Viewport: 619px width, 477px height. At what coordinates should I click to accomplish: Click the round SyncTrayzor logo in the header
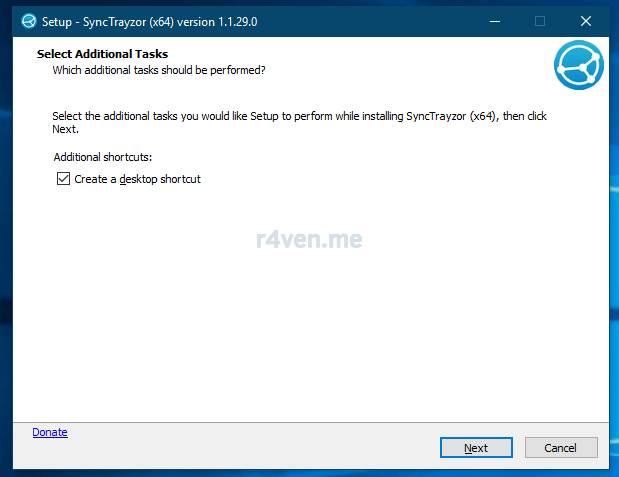coord(578,65)
